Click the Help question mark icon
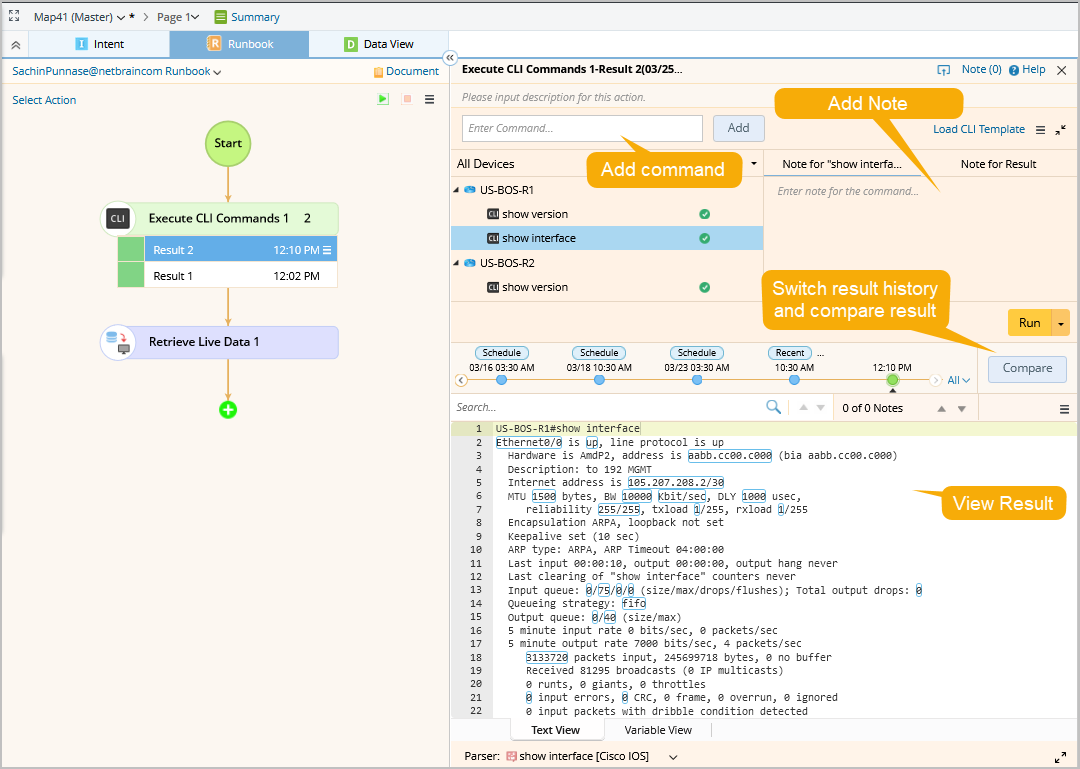 pos(1014,70)
